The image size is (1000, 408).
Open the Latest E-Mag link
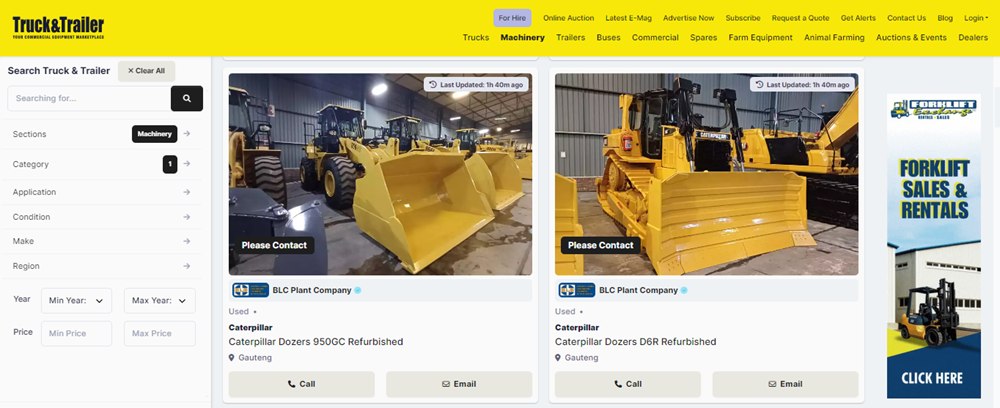(628, 18)
